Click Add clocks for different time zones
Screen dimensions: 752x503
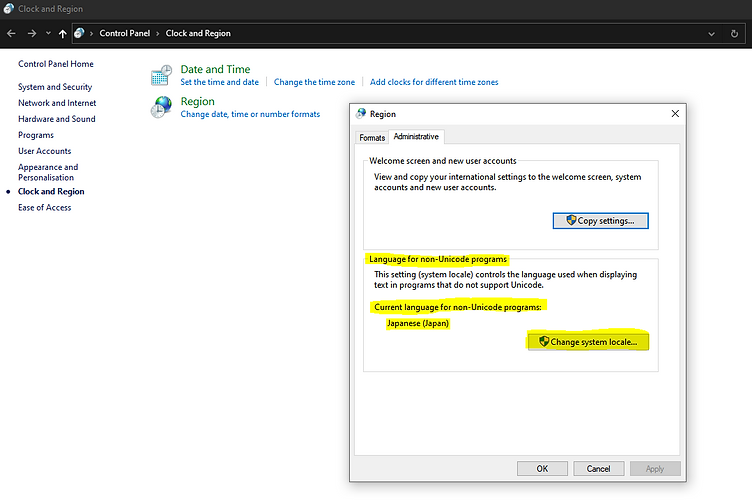[x=434, y=82]
